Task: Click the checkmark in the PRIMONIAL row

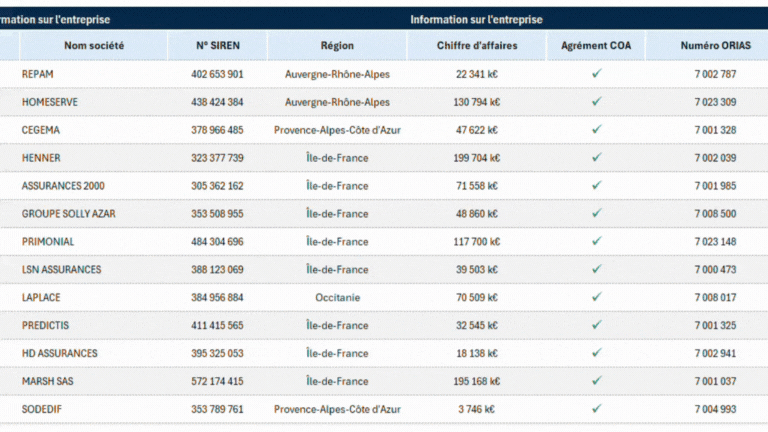Action: point(596,241)
